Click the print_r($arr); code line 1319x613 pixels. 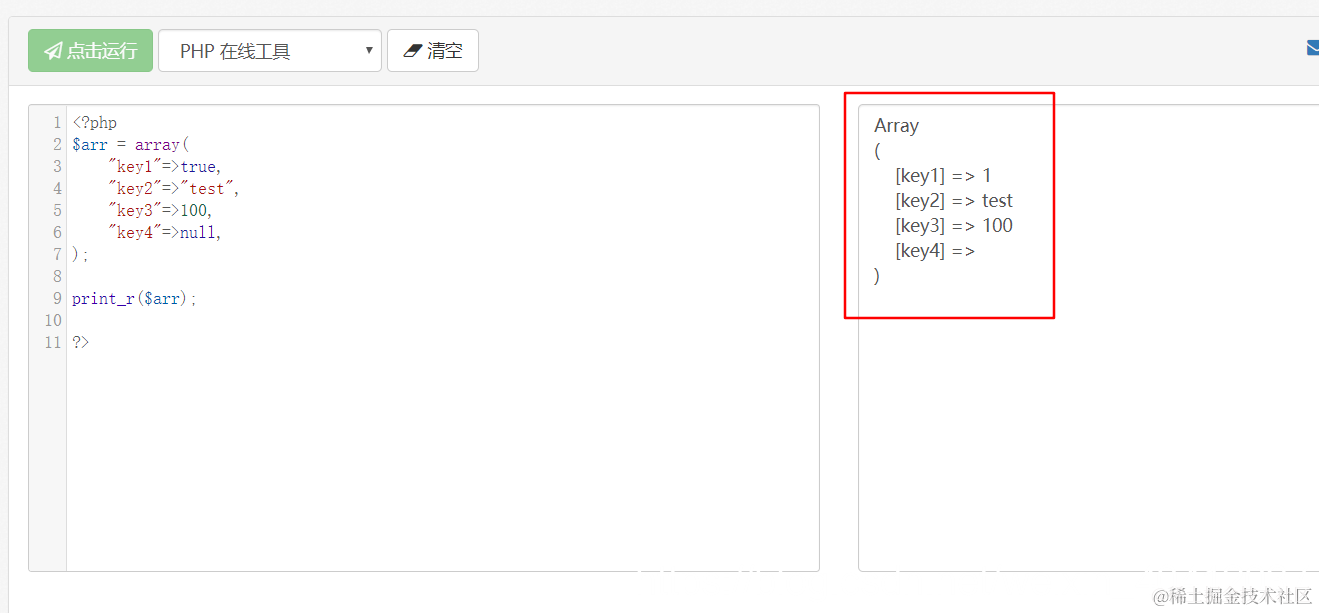pyautogui.click(x=134, y=299)
